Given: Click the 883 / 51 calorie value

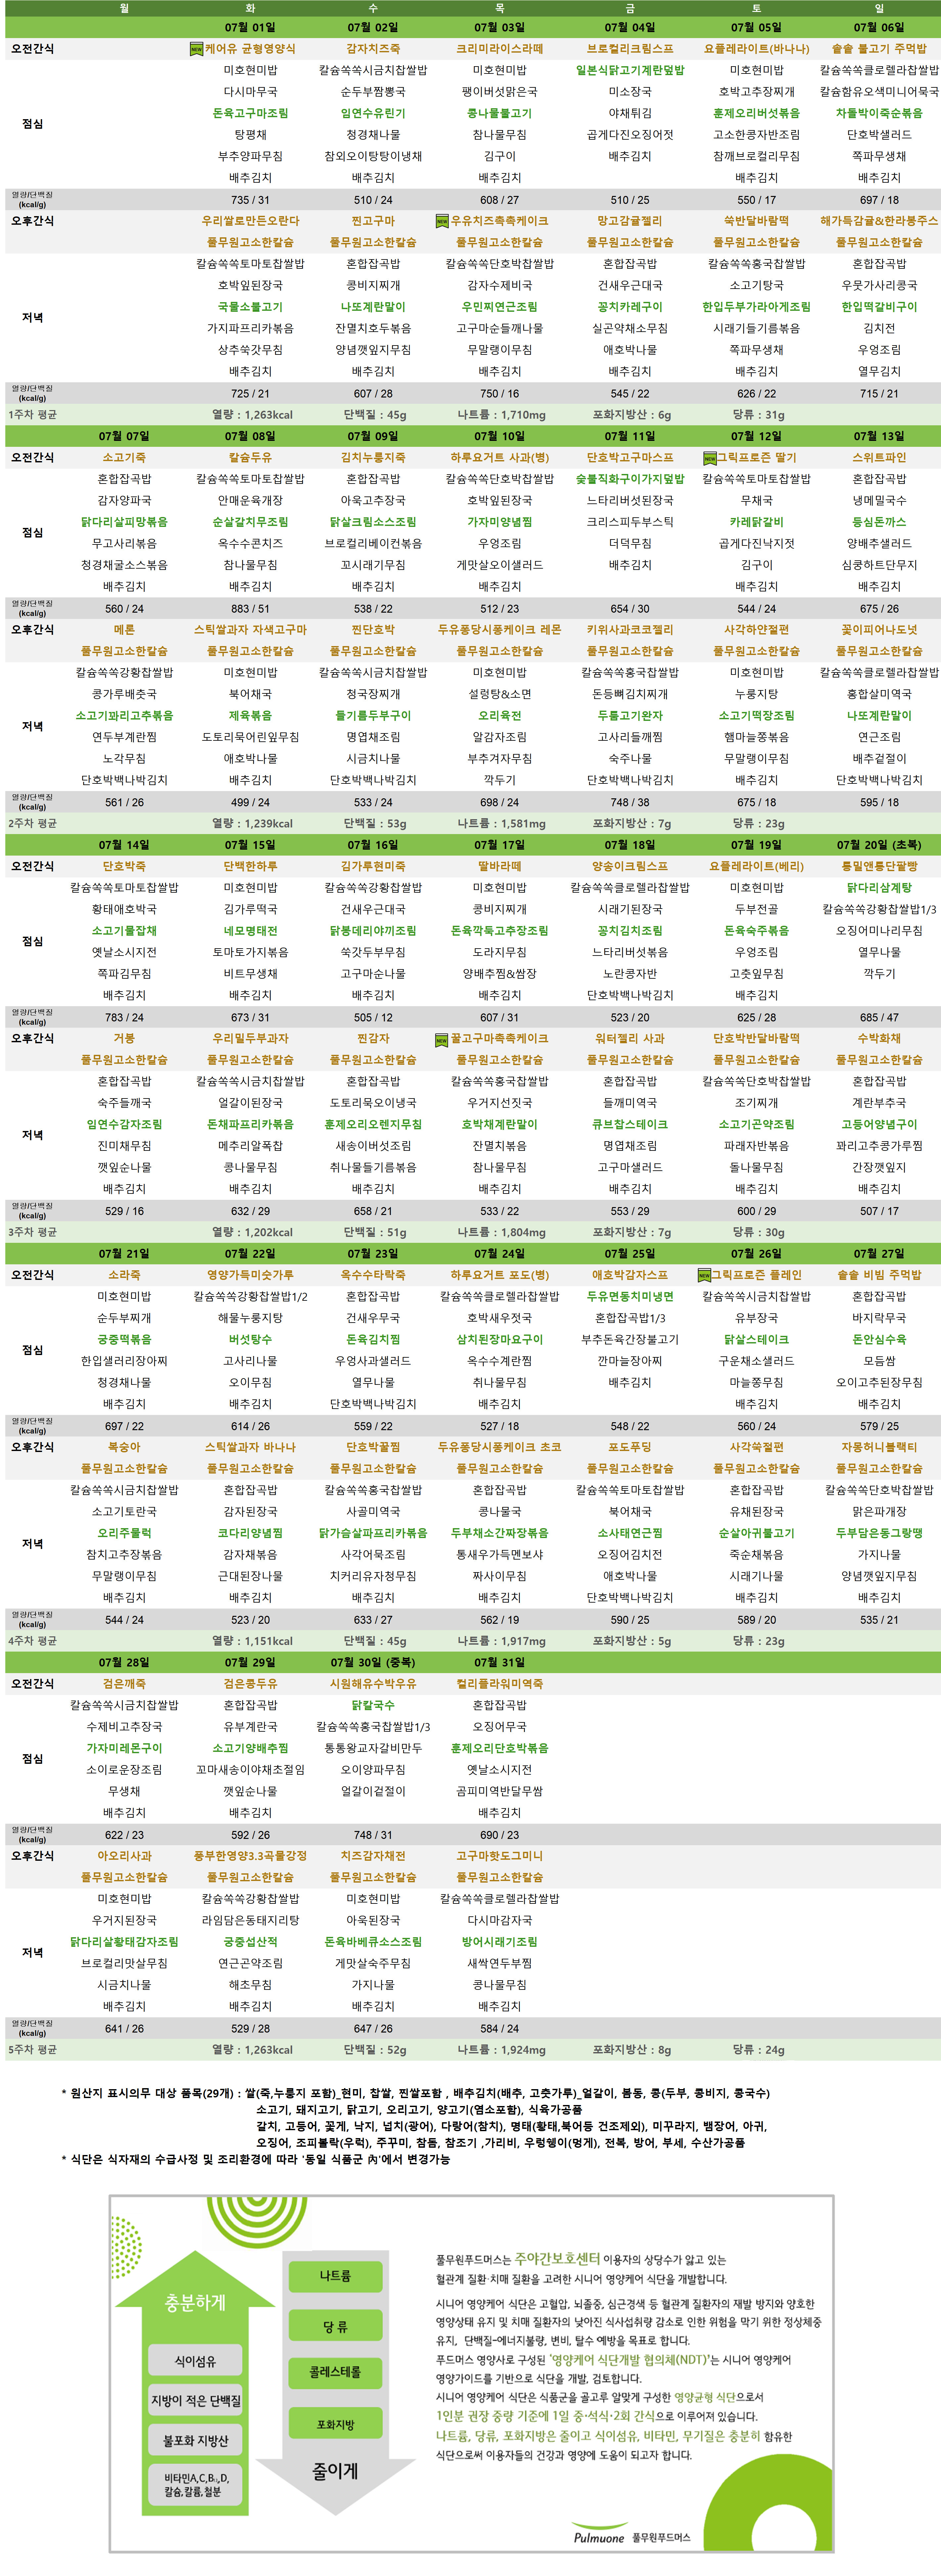Looking at the screenshot, I should [x=250, y=609].
